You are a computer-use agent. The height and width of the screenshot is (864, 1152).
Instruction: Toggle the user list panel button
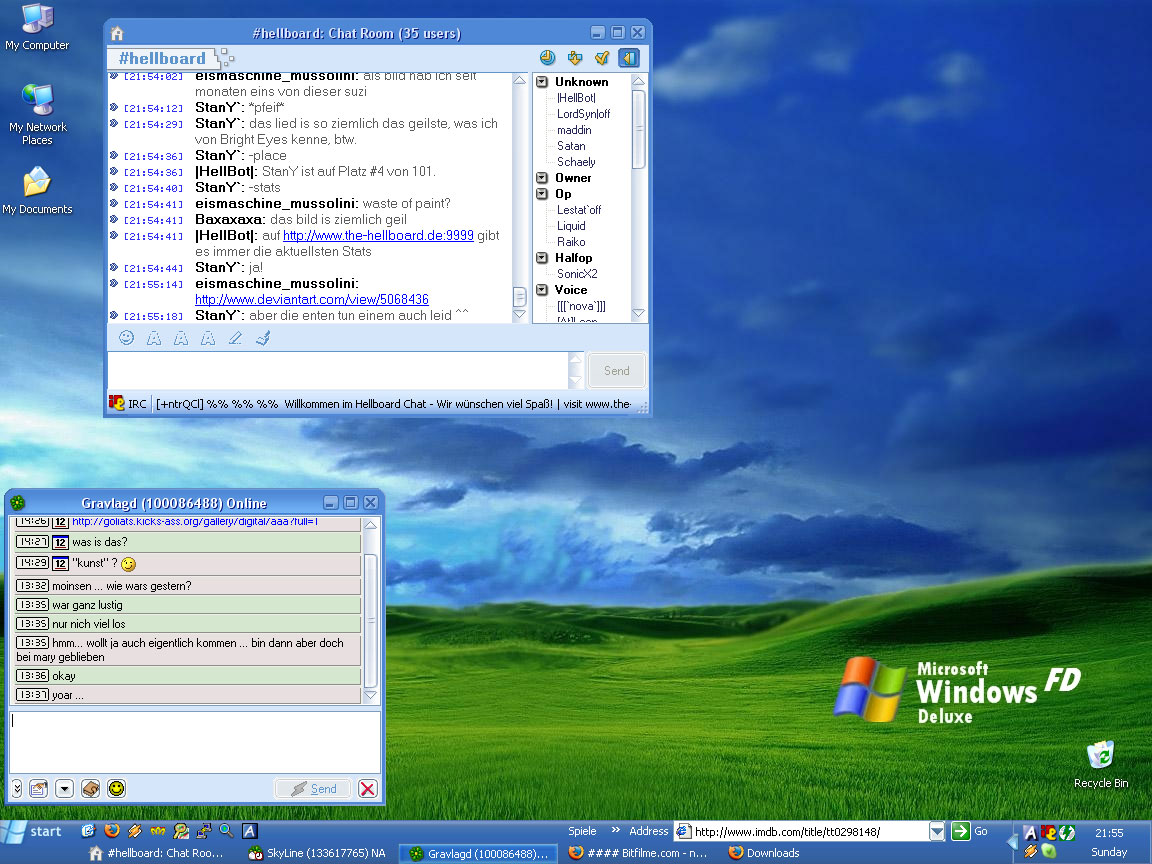point(628,58)
